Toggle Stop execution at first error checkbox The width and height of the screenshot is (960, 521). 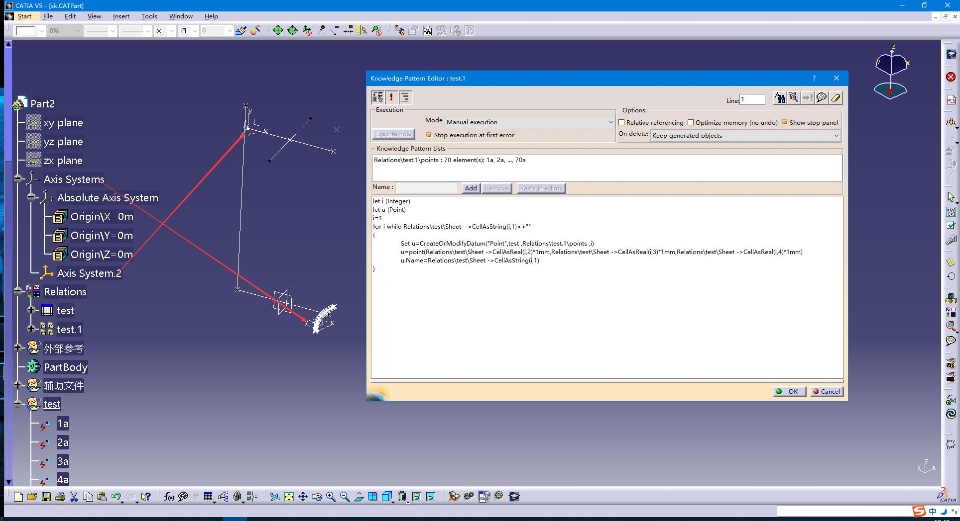429,135
